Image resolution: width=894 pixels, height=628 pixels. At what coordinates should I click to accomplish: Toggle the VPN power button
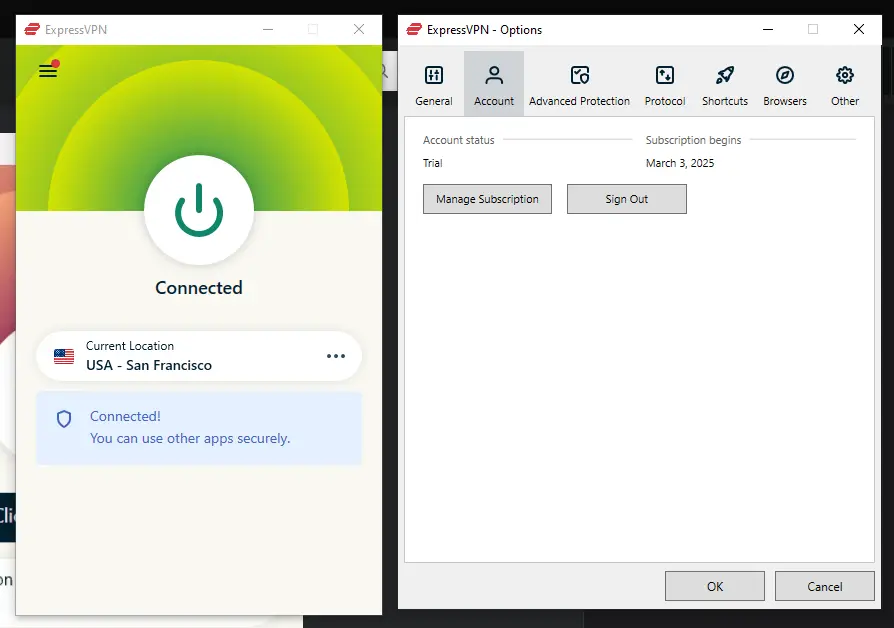[198, 209]
